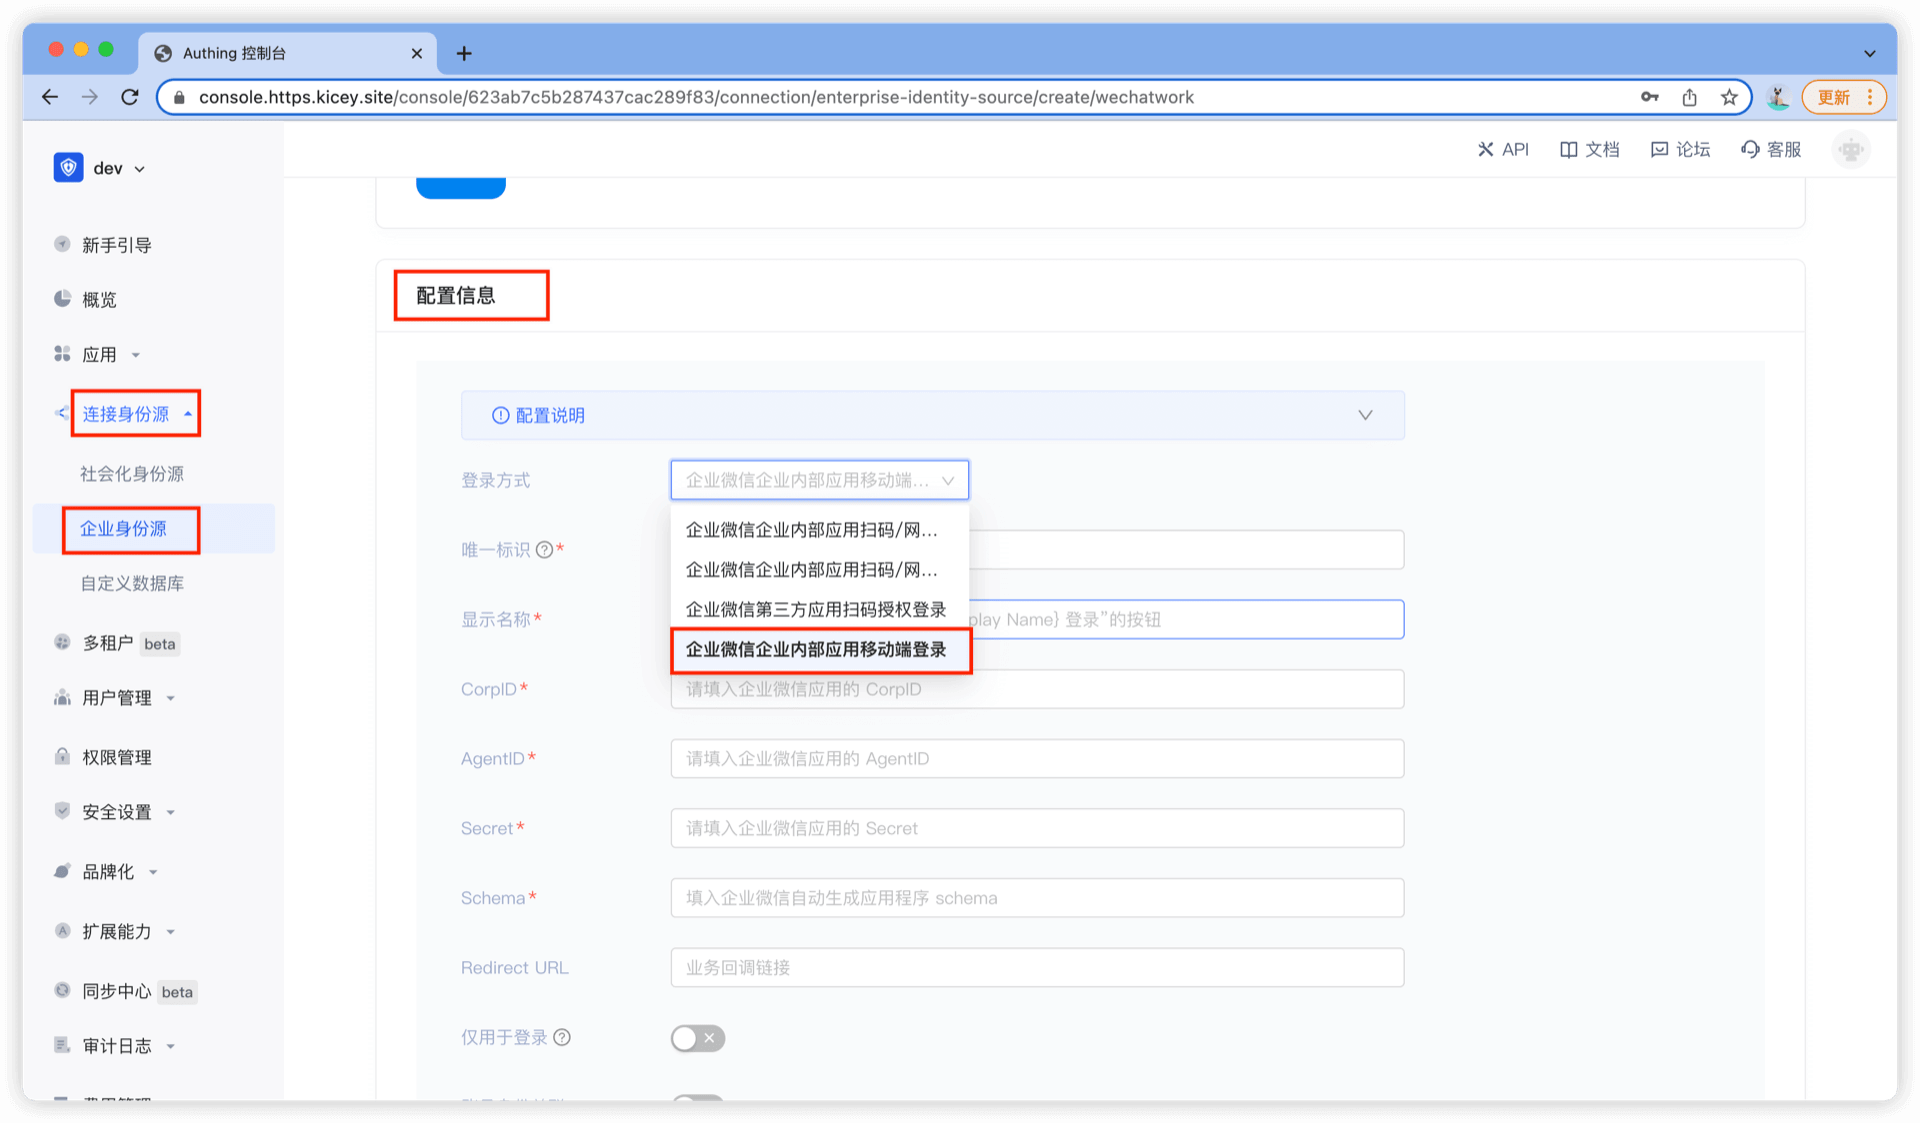Open the 登录方式 dropdown selector
Image resolution: width=1920 pixels, height=1123 pixels.
(x=819, y=480)
